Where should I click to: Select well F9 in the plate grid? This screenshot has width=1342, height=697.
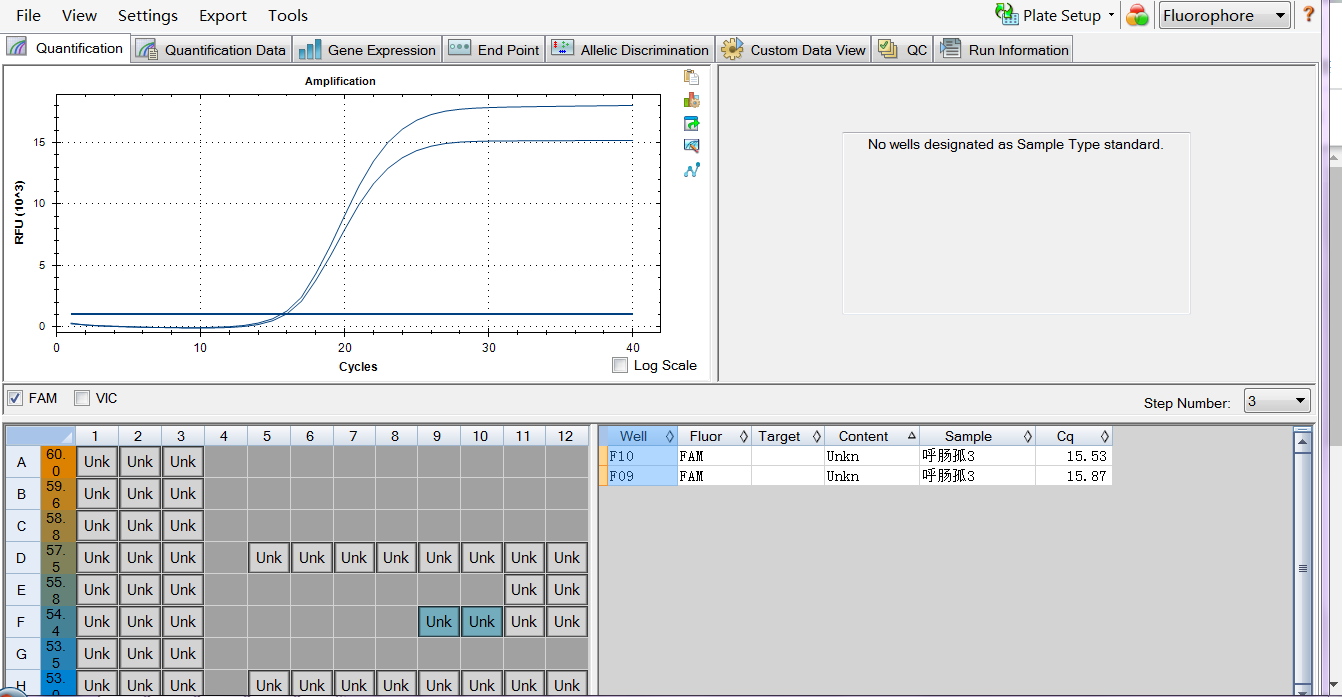[x=439, y=621]
